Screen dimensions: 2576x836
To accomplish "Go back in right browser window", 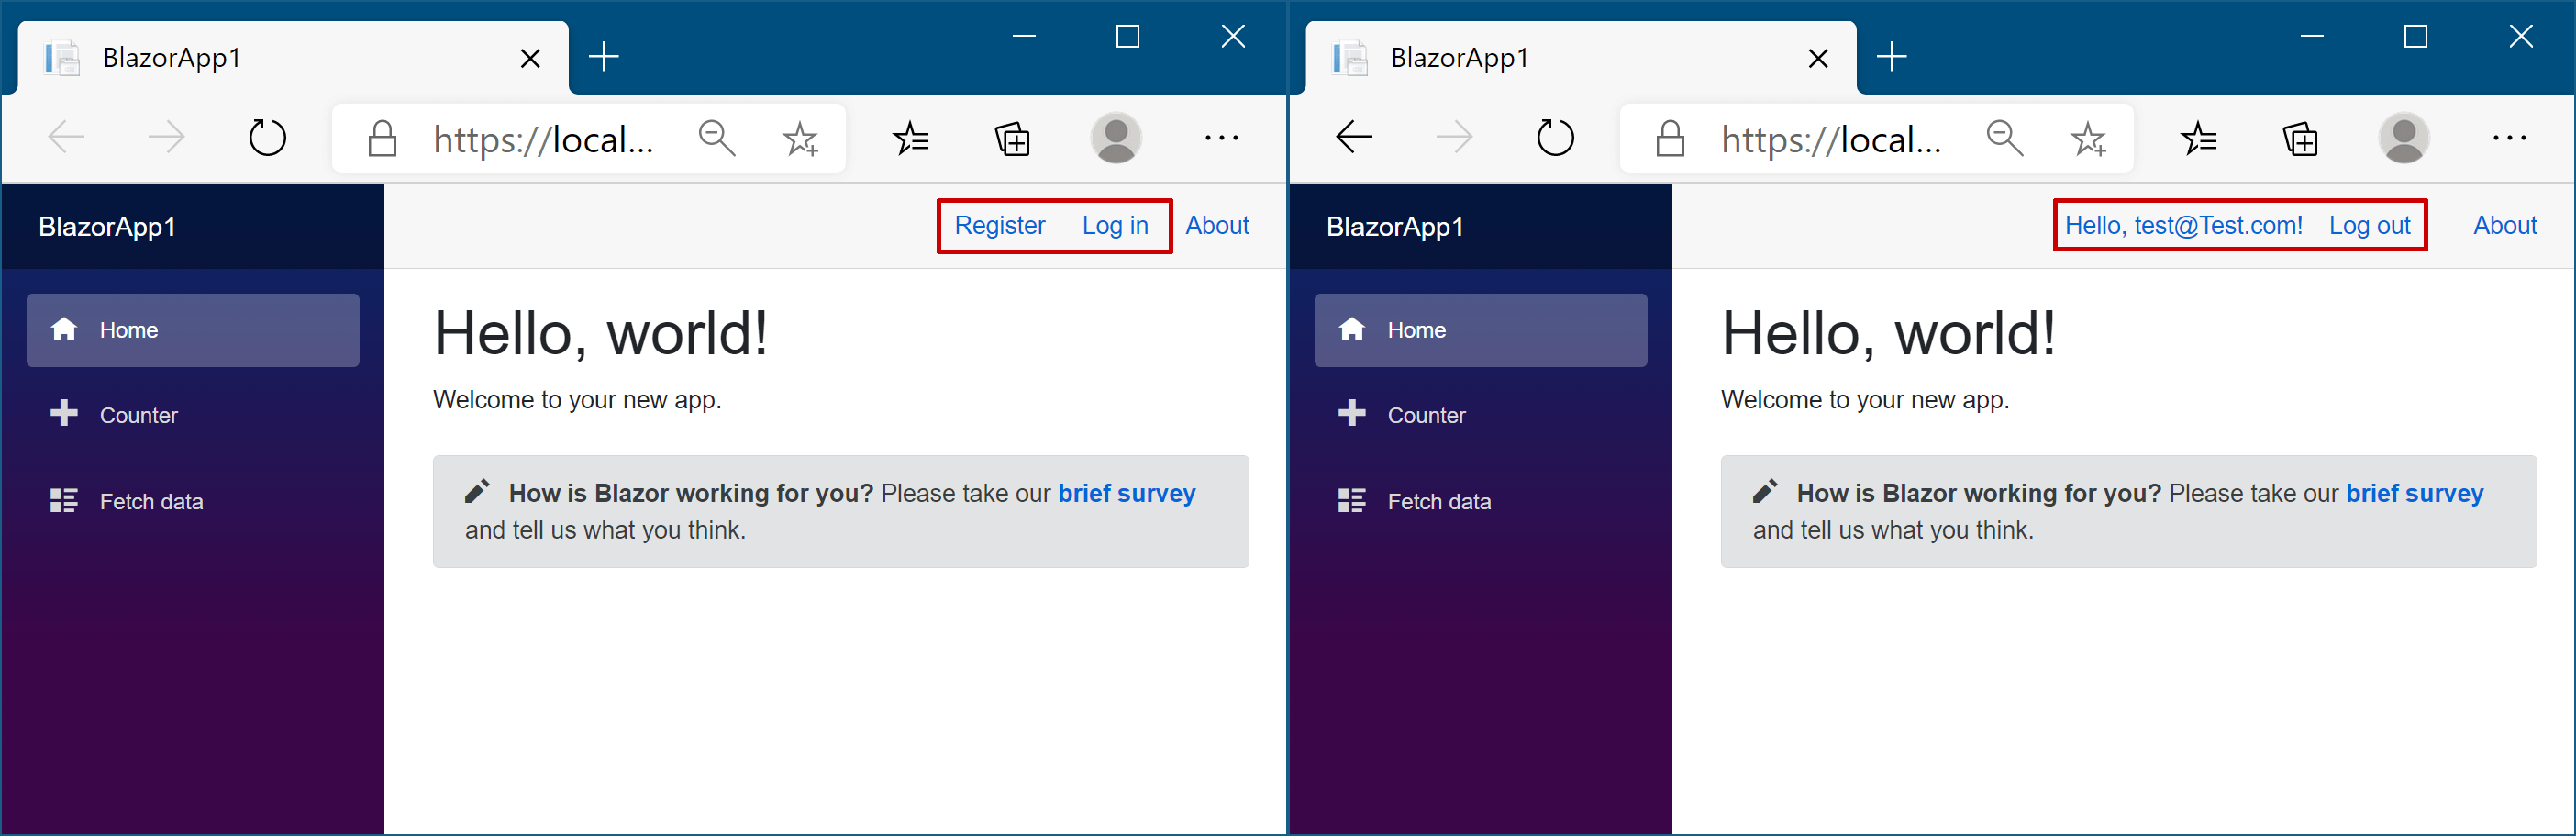I will [x=1355, y=137].
